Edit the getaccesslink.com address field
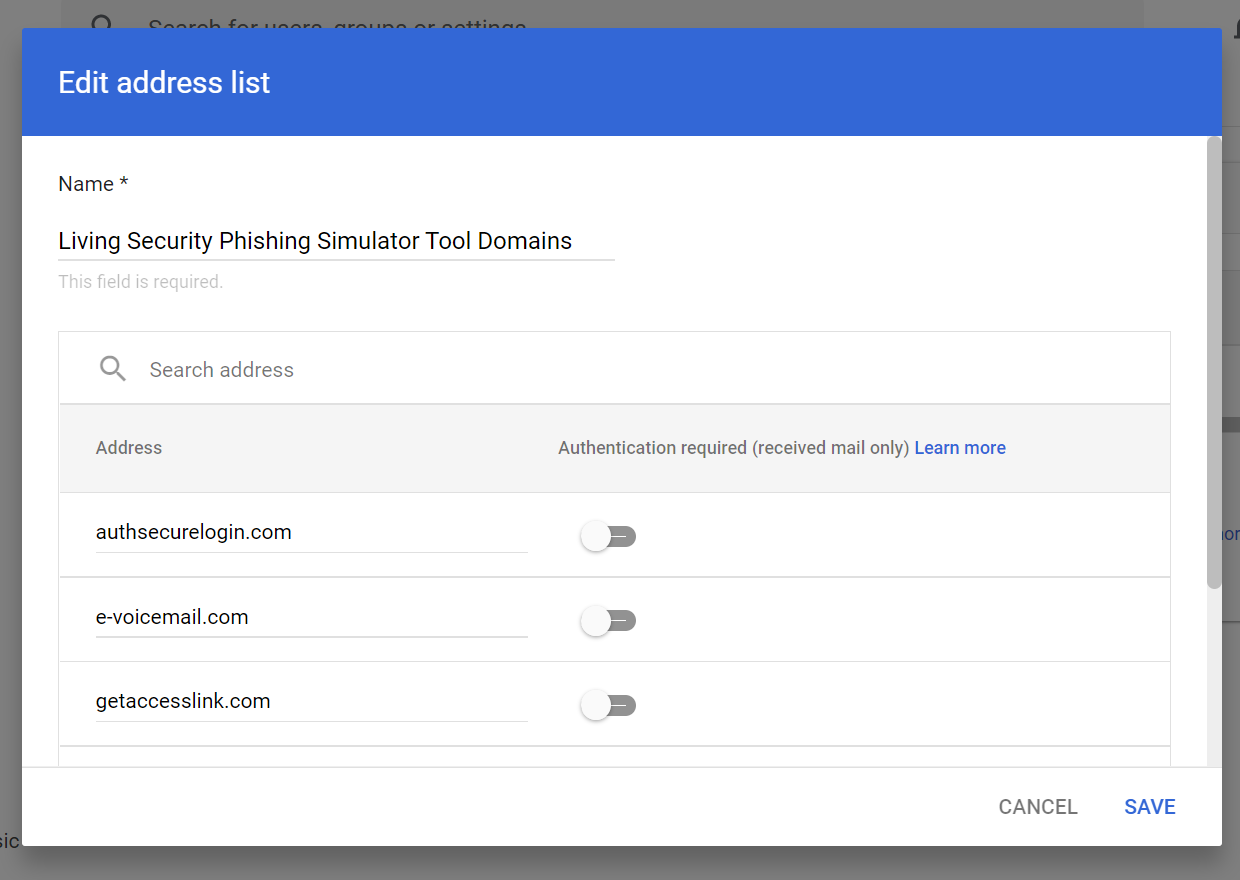Image resolution: width=1240 pixels, height=880 pixels. pyautogui.click(x=311, y=702)
